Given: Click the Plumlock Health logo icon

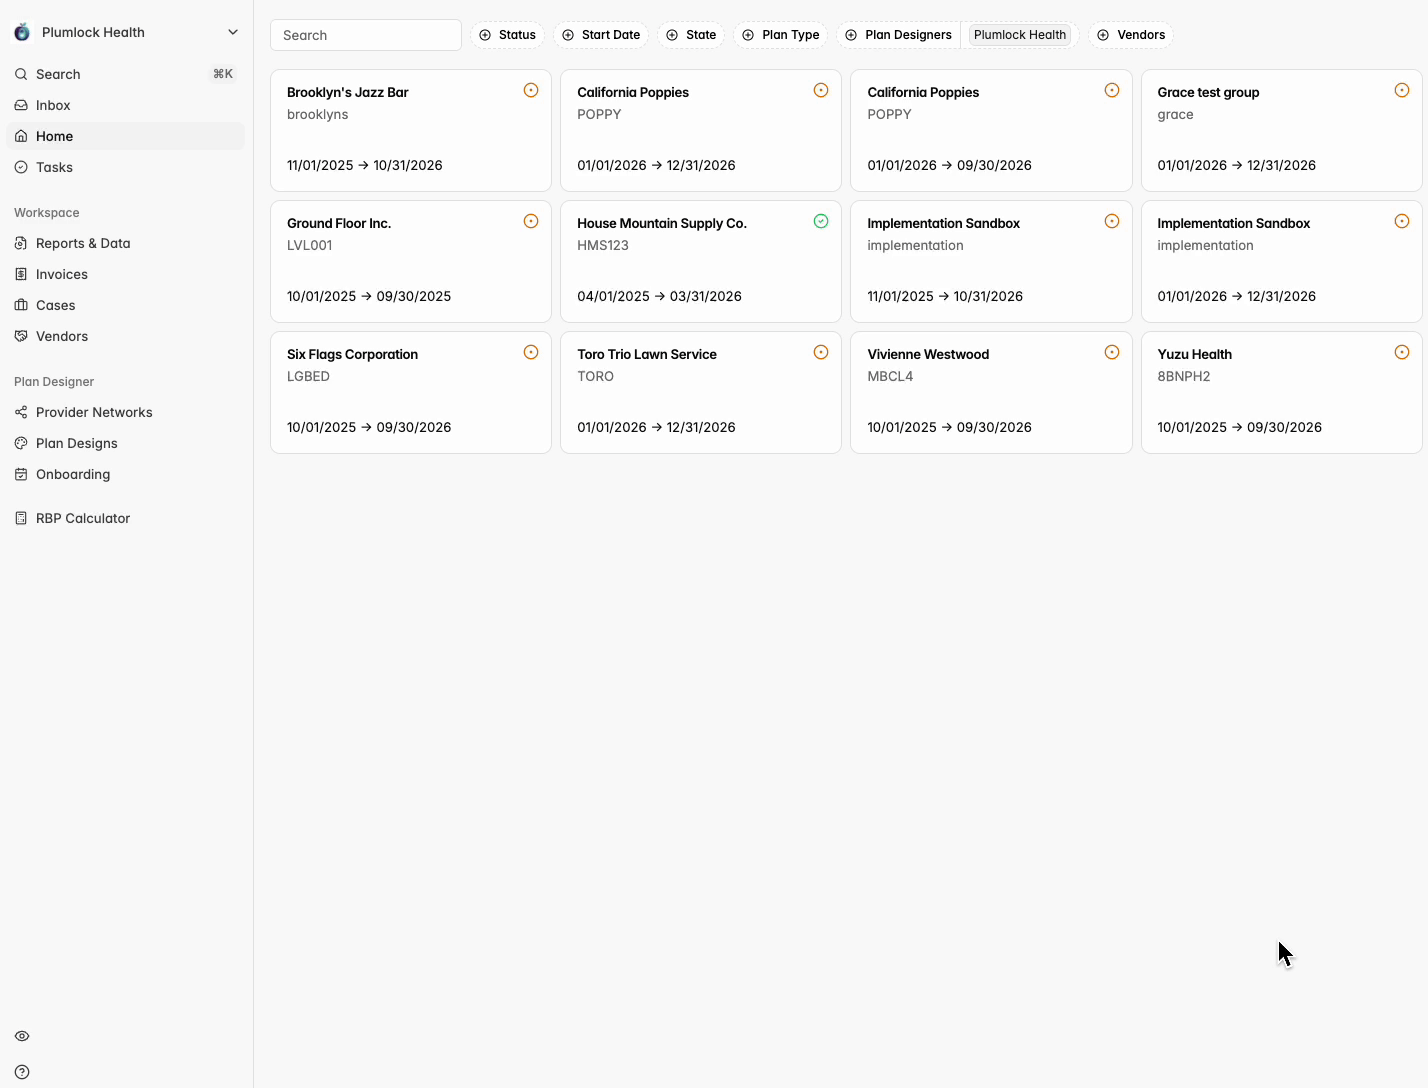Looking at the screenshot, I should pos(22,32).
